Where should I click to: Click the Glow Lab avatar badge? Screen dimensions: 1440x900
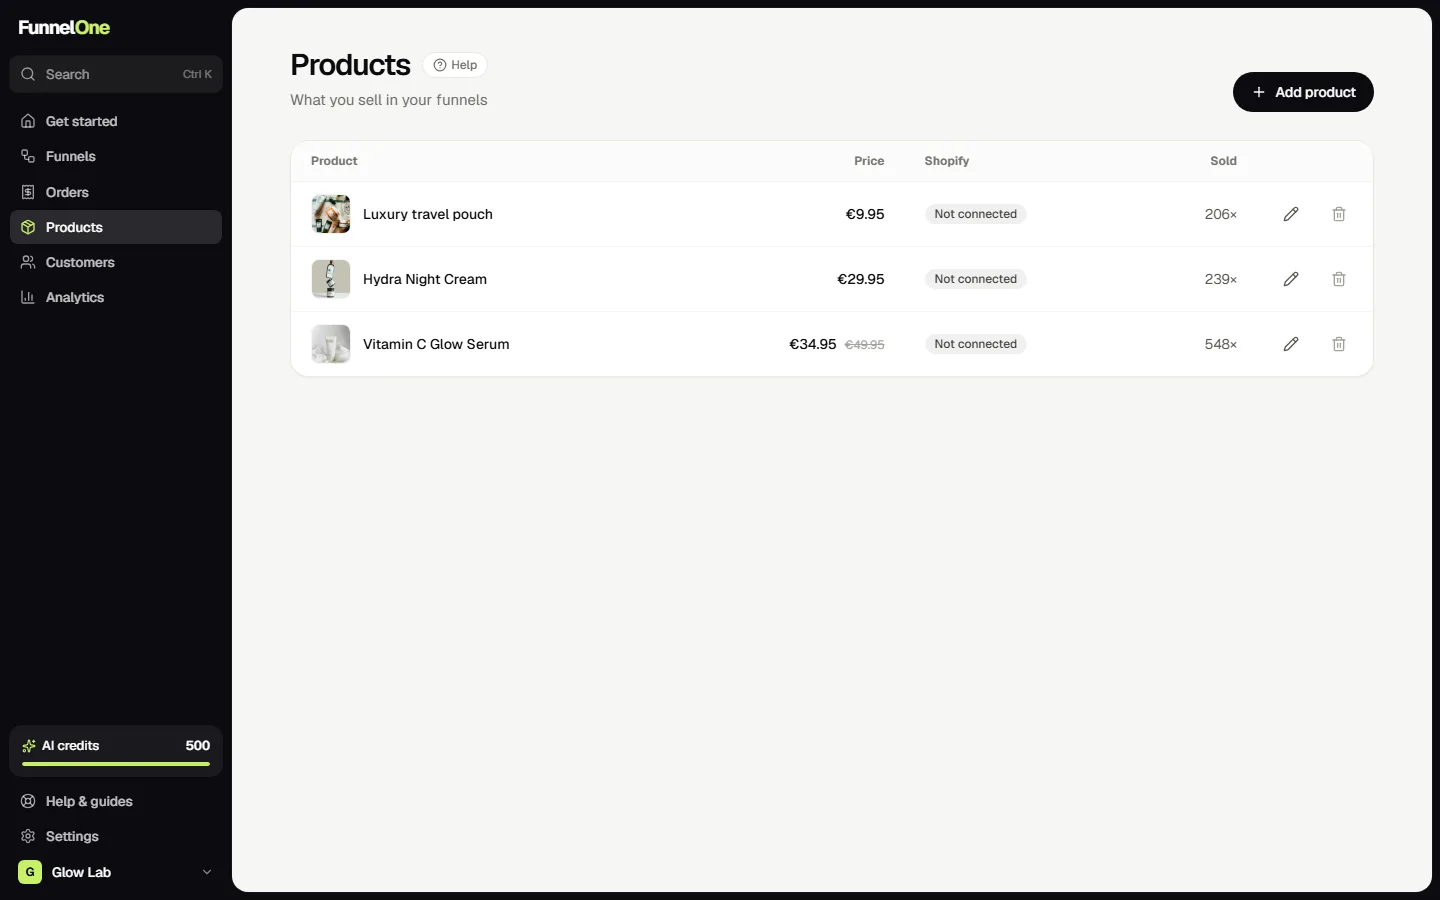click(x=30, y=872)
